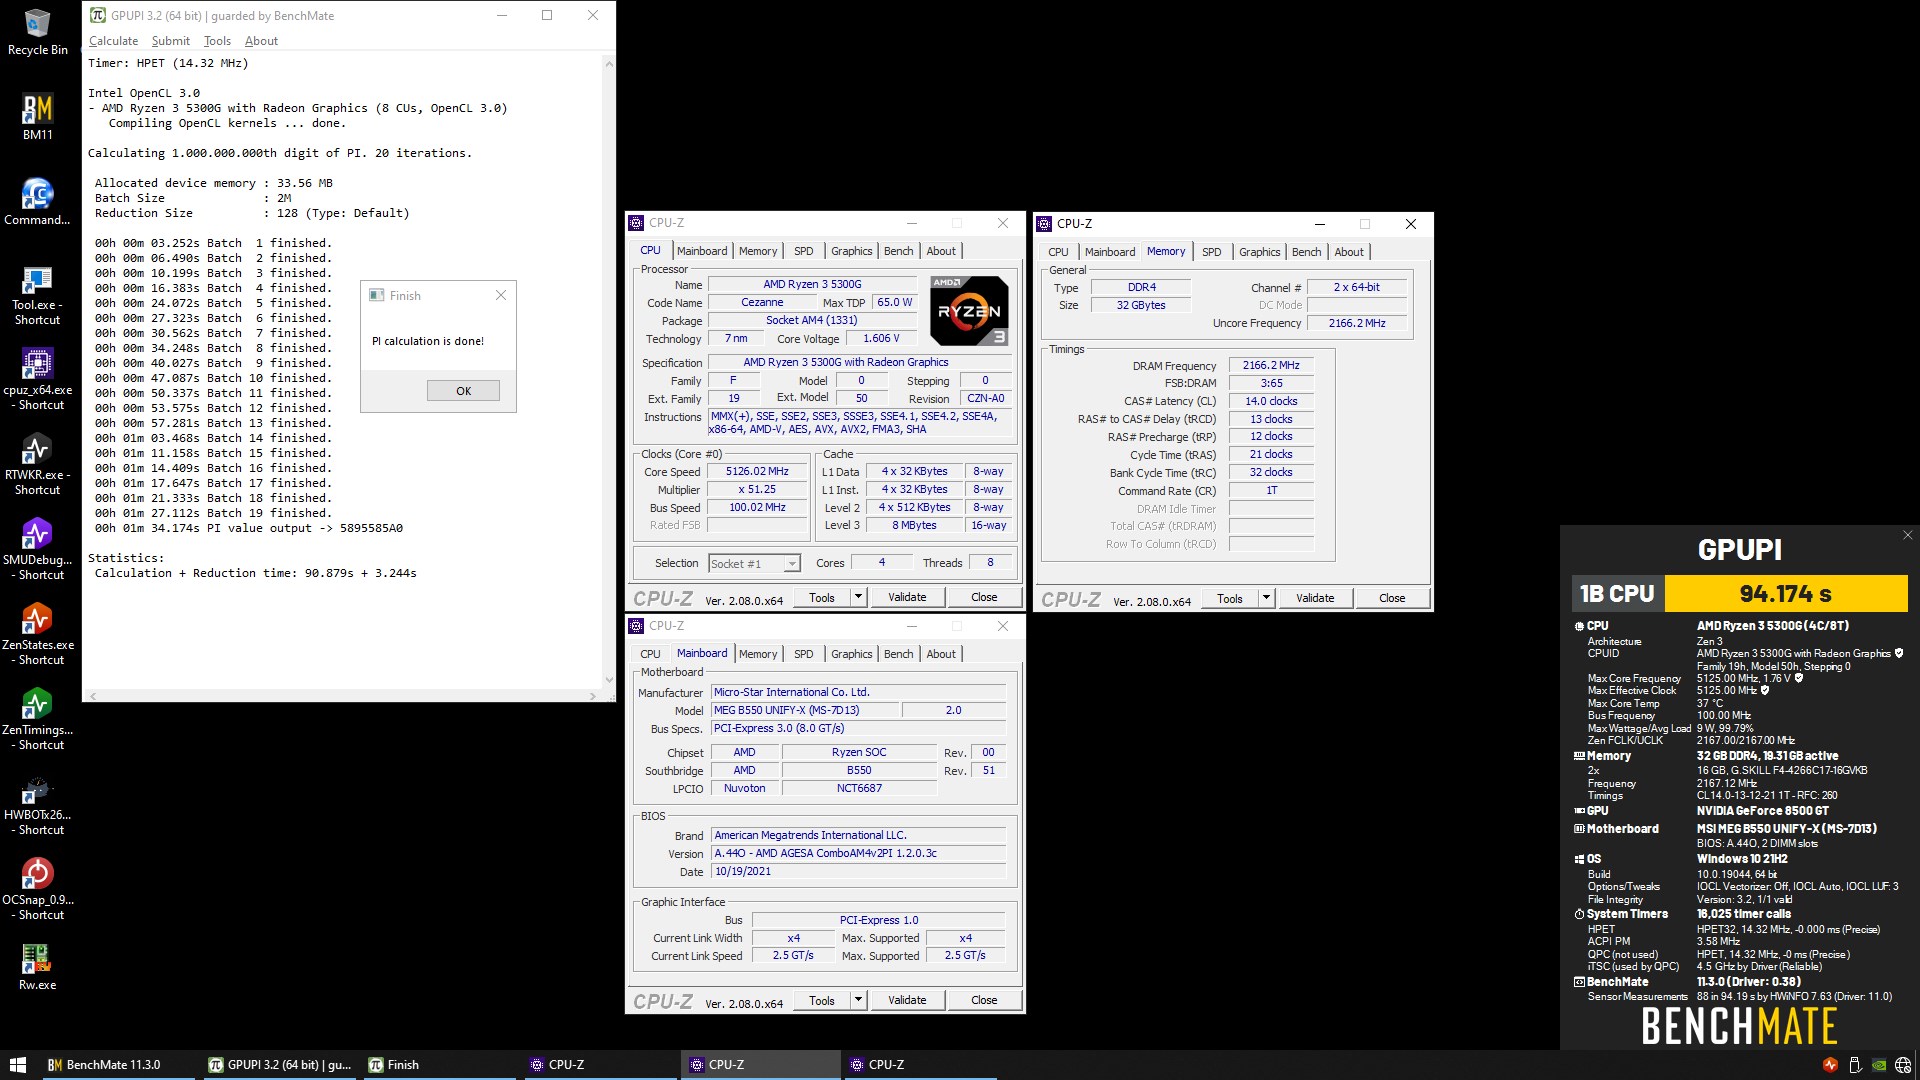Click the CPU-Z Memory window title icon
The image size is (1920, 1080).
coord(1044,224)
